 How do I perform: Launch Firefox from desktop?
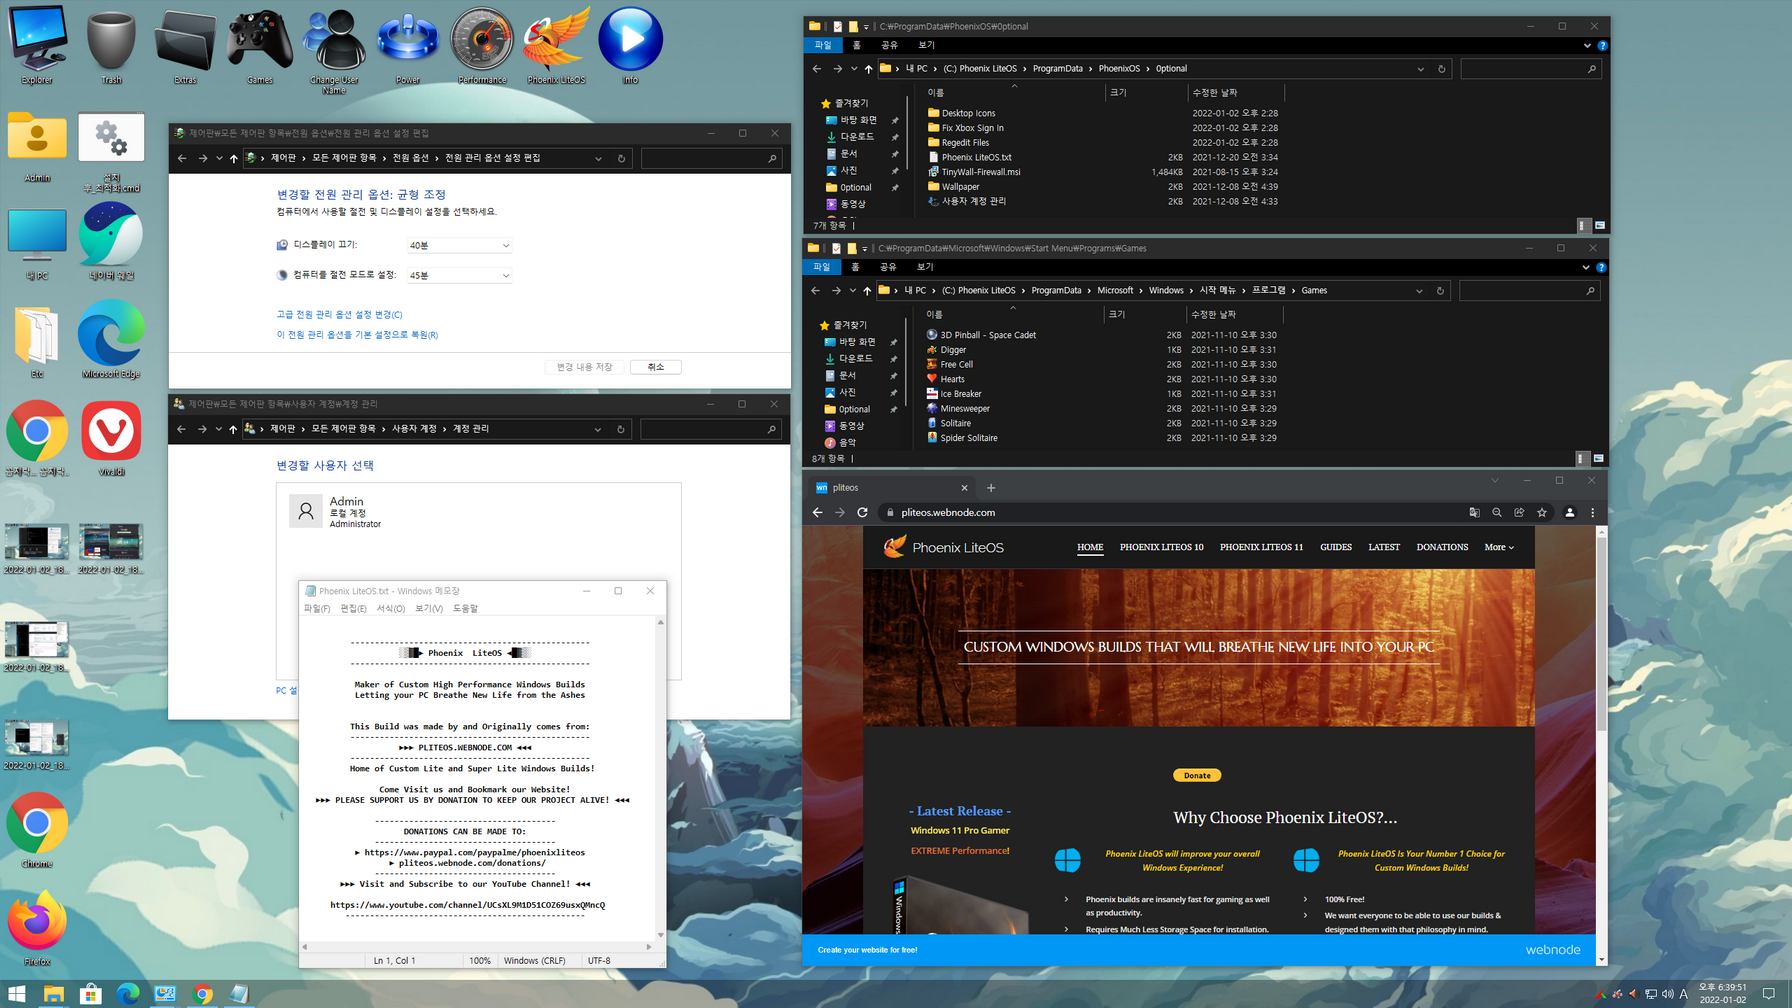[x=37, y=928]
